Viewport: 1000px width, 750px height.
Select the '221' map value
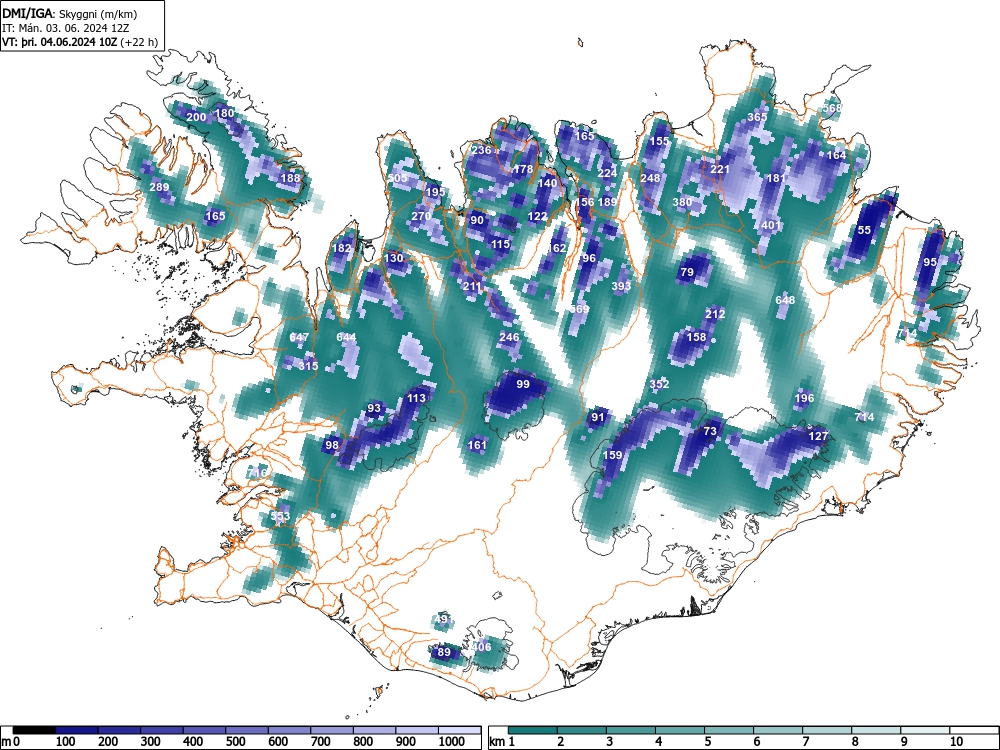719,169
